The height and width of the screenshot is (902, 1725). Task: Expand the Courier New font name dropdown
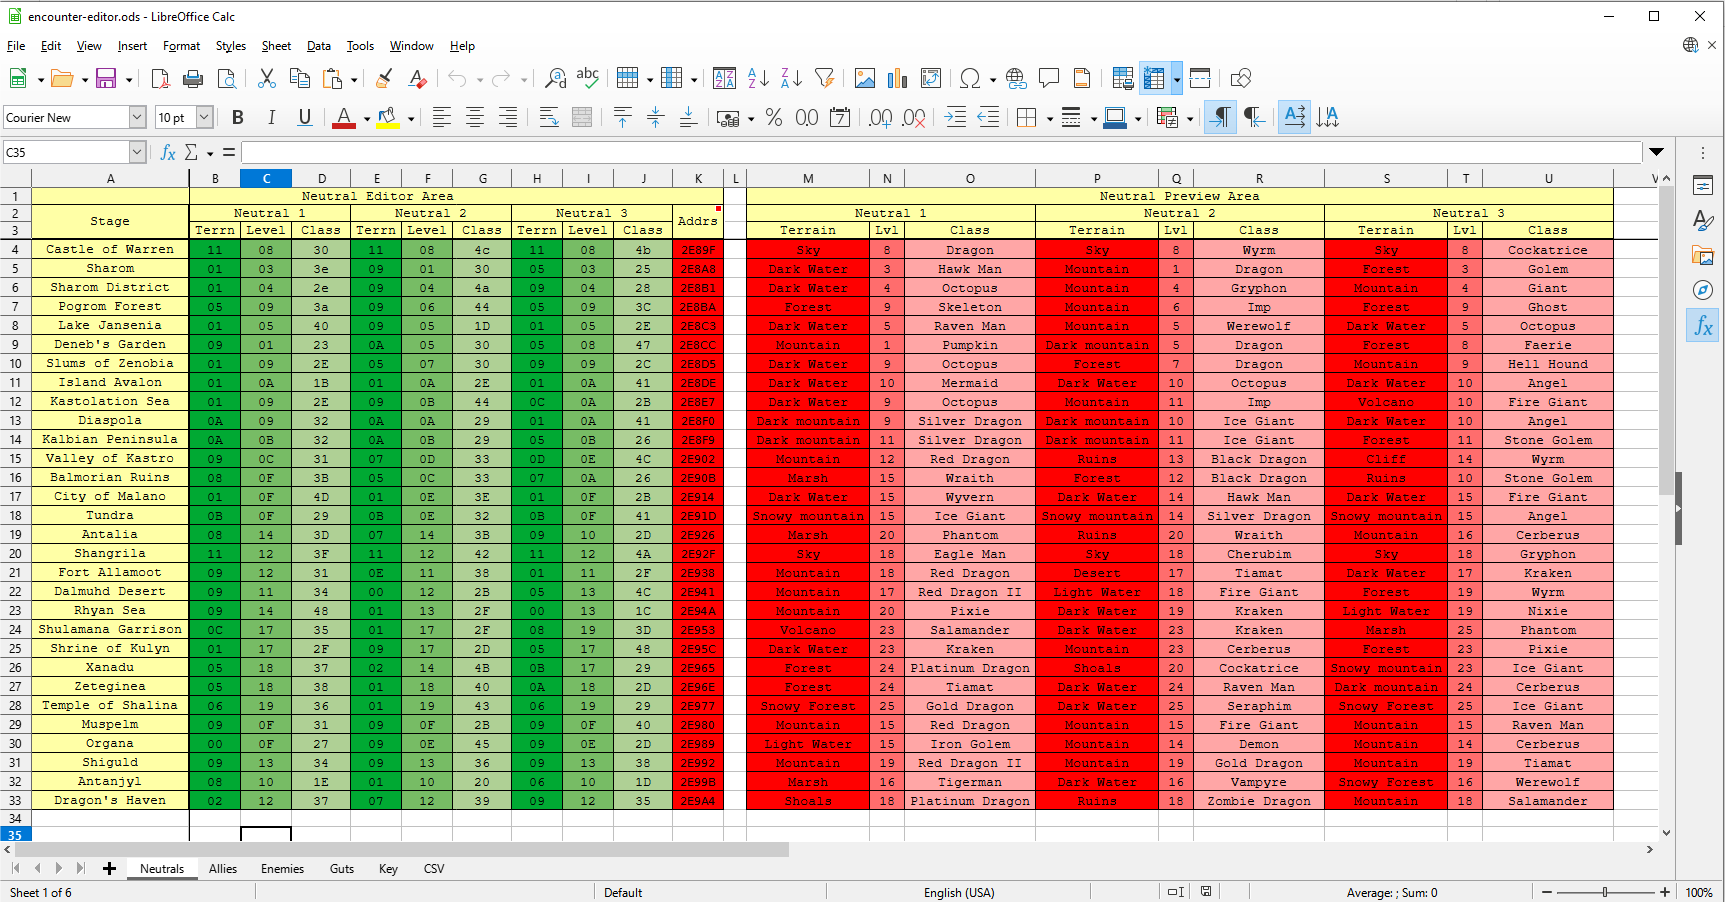137,117
